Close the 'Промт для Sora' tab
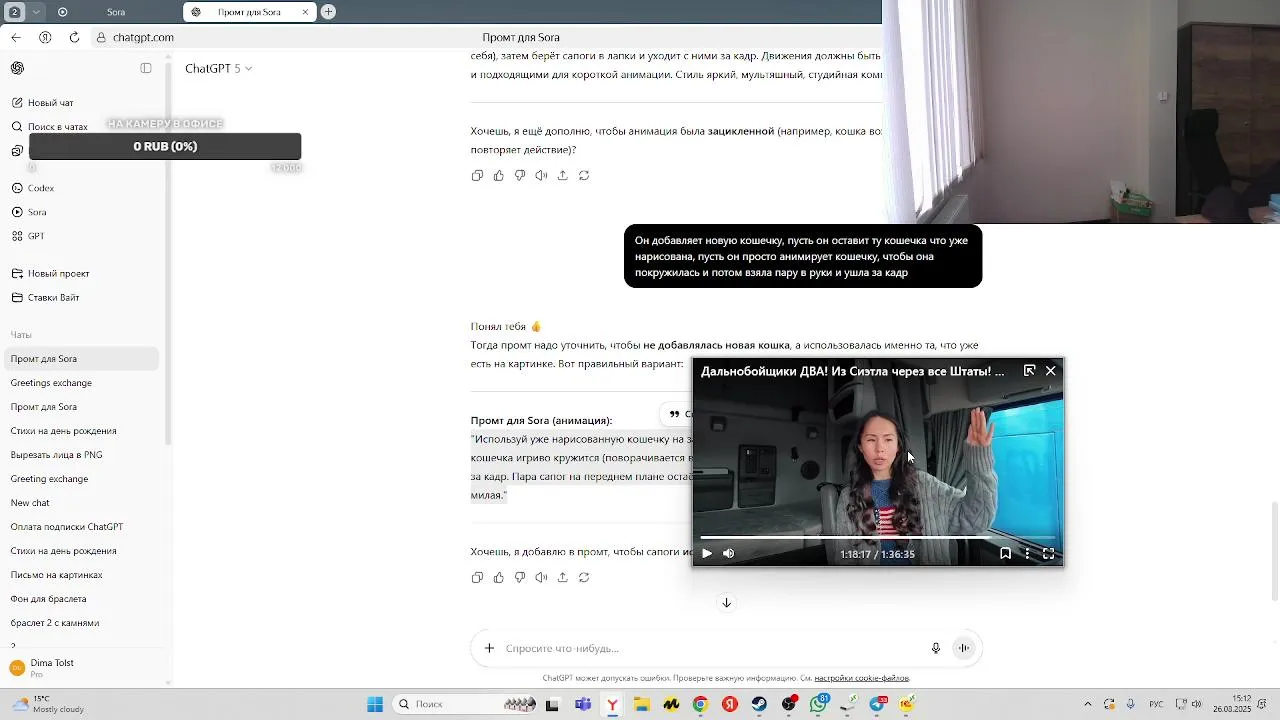 [306, 12]
